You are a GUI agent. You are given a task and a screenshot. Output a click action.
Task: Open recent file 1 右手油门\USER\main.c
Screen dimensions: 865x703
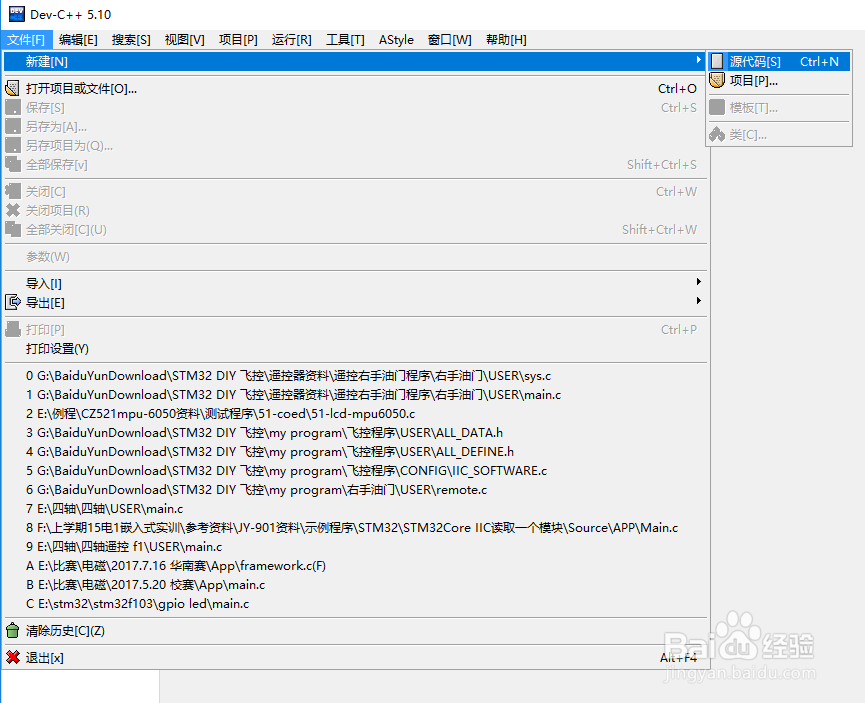tap(354, 395)
